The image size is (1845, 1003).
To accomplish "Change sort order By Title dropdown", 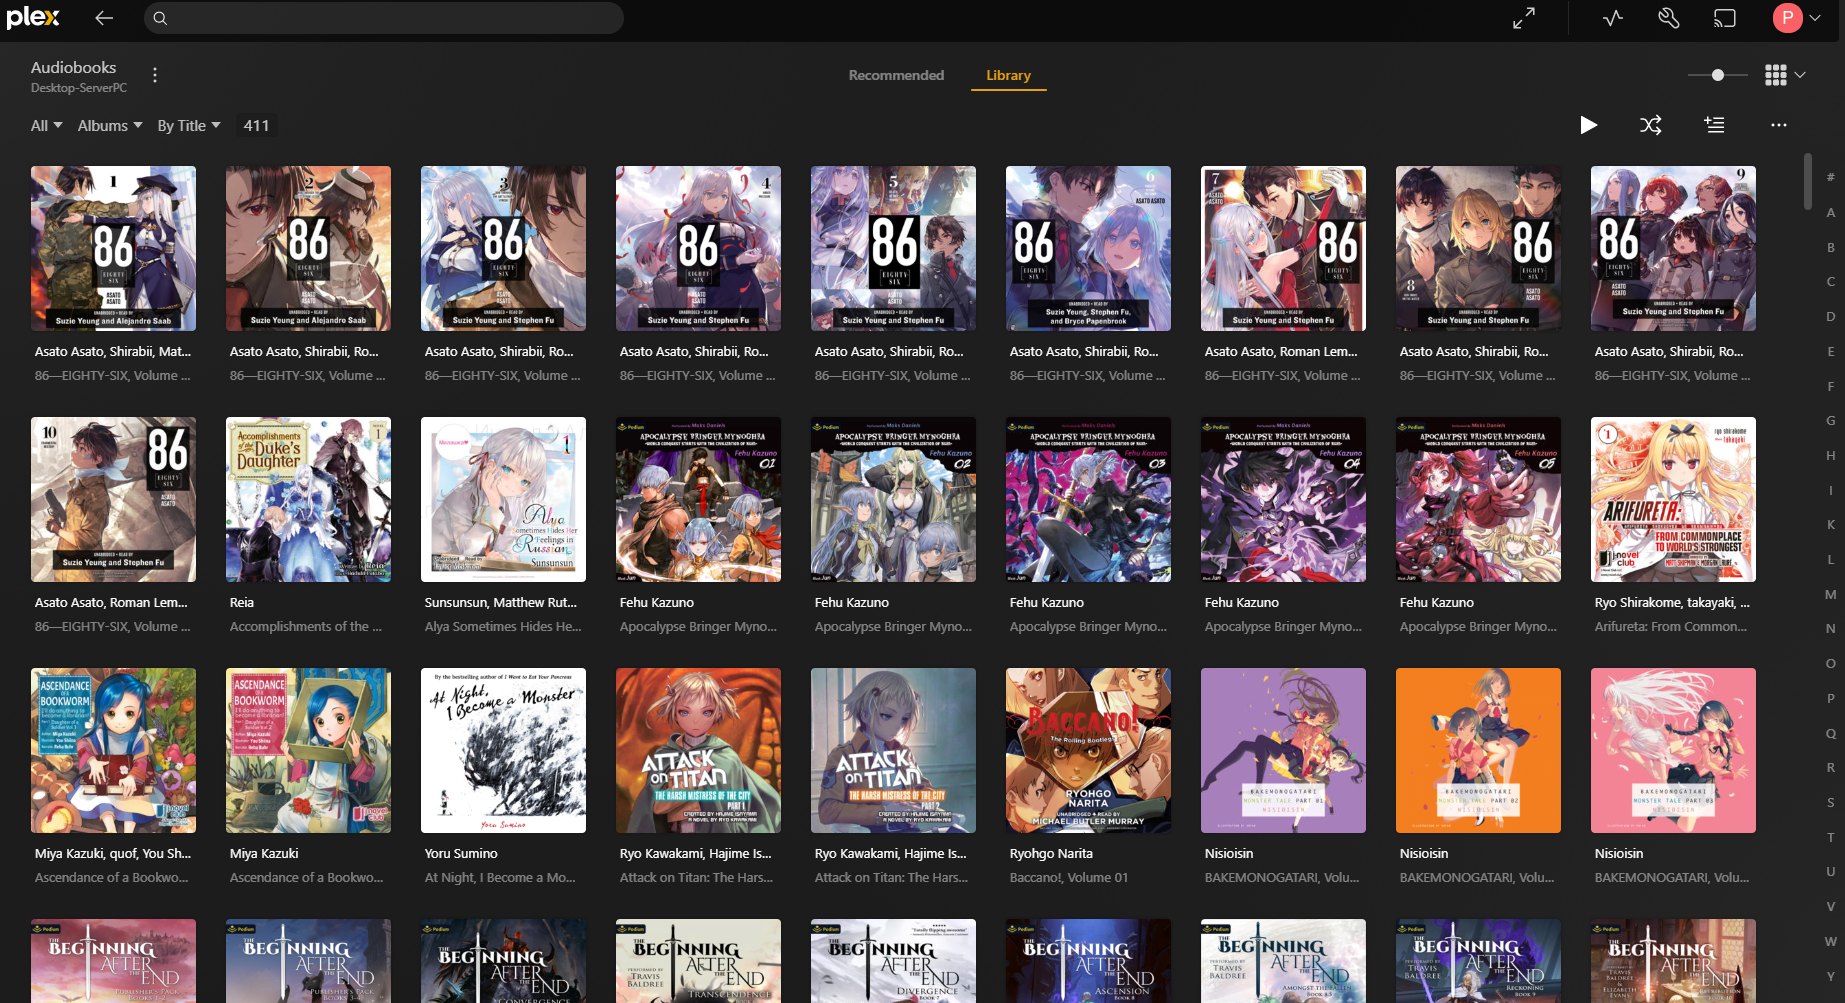I will click(188, 126).
